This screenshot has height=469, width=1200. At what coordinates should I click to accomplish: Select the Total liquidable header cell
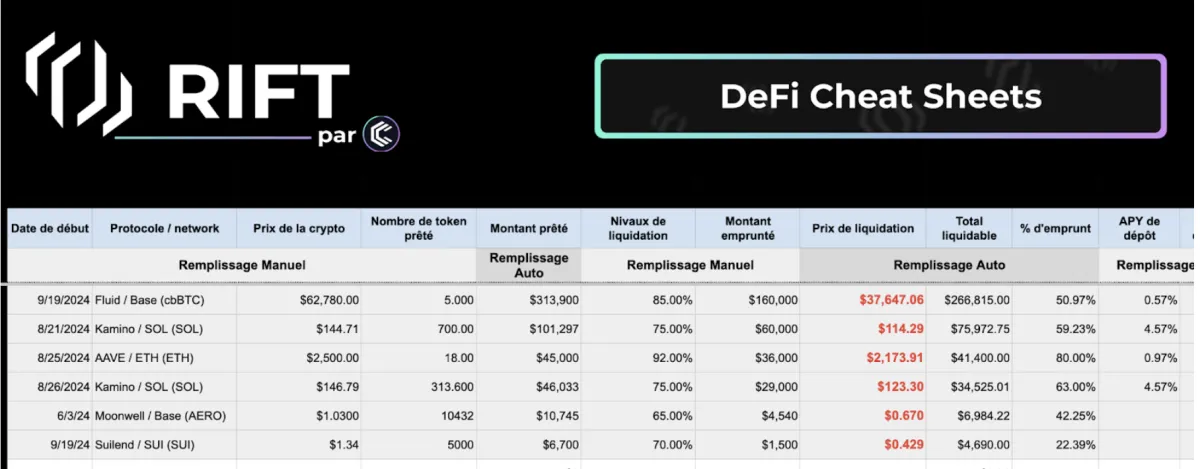(969, 228)
